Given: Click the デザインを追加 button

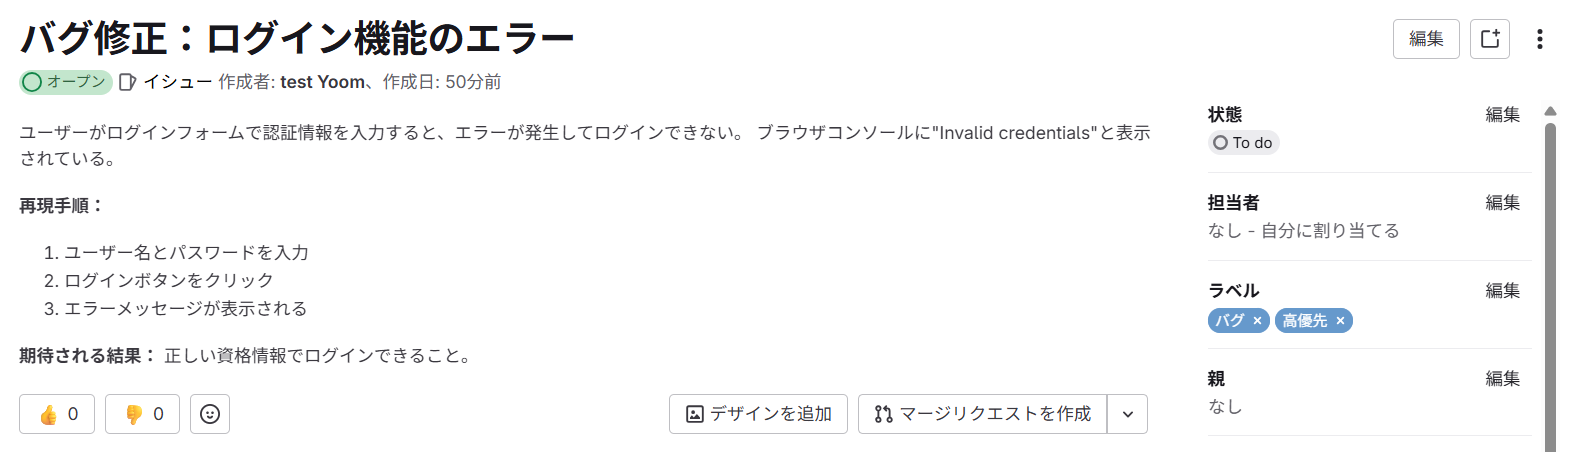Looking at the screenshot, I should pos(758,414).
